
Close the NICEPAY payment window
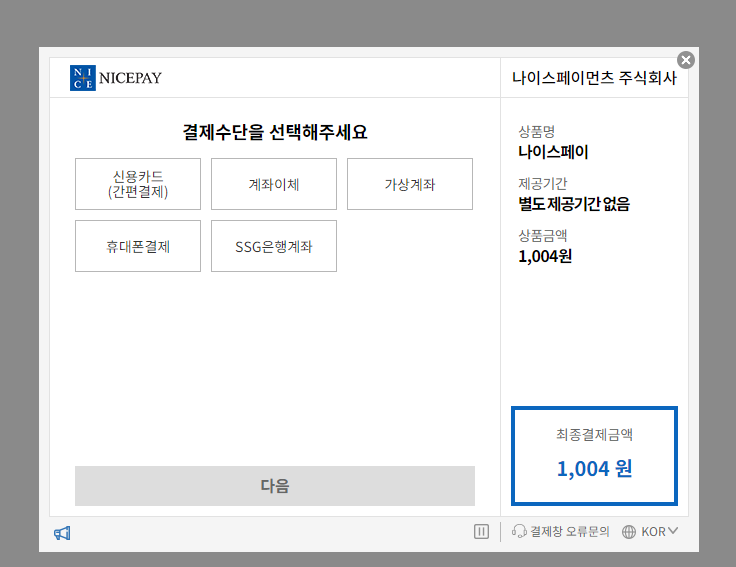pyautogui.click(x=686, y=60)
